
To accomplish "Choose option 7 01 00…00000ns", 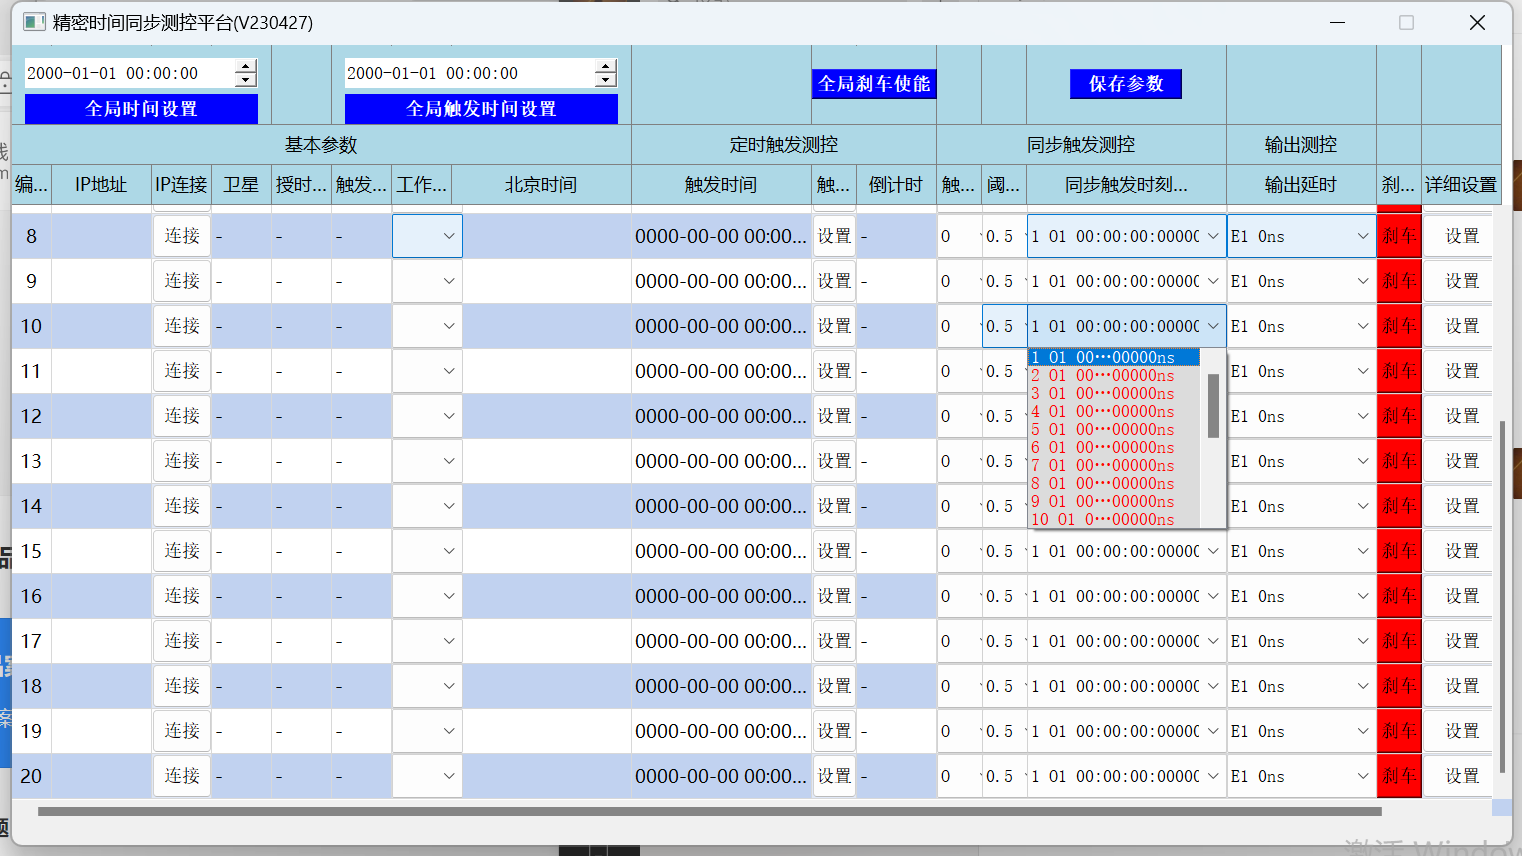I will point(1114,465).
